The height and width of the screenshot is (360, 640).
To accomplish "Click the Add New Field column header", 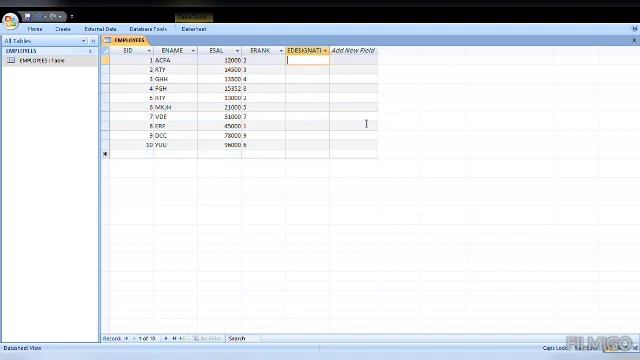I will [x=353, y=51].
